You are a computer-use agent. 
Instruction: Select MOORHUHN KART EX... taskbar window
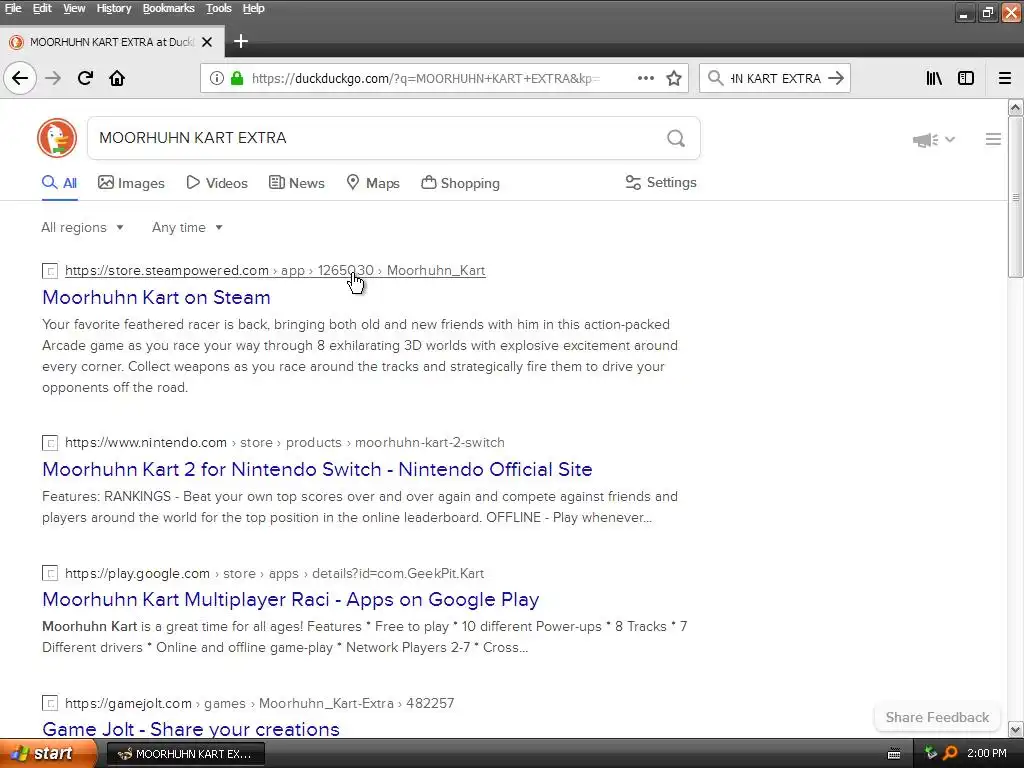(x=185, y=754)
